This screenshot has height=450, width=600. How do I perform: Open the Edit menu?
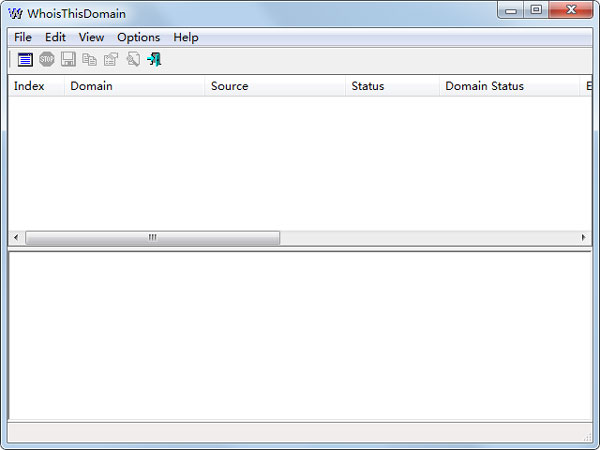click(55, 38)
